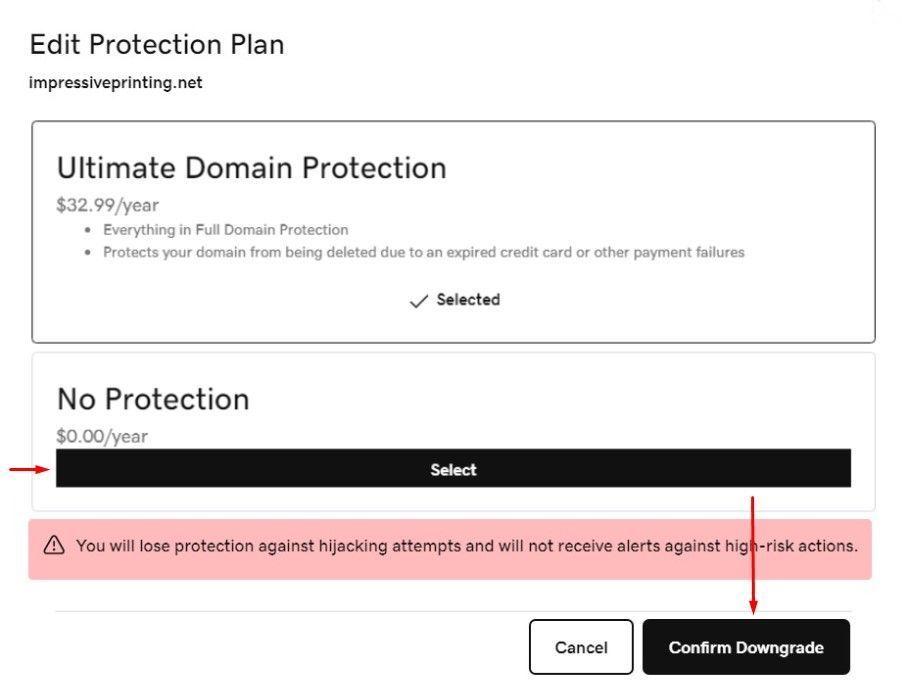Image resolution: width=902 pixels, height=689 pixels.
Task: Click the red arrow pointing to Confirm Downgrade
Action: [752, 555]
